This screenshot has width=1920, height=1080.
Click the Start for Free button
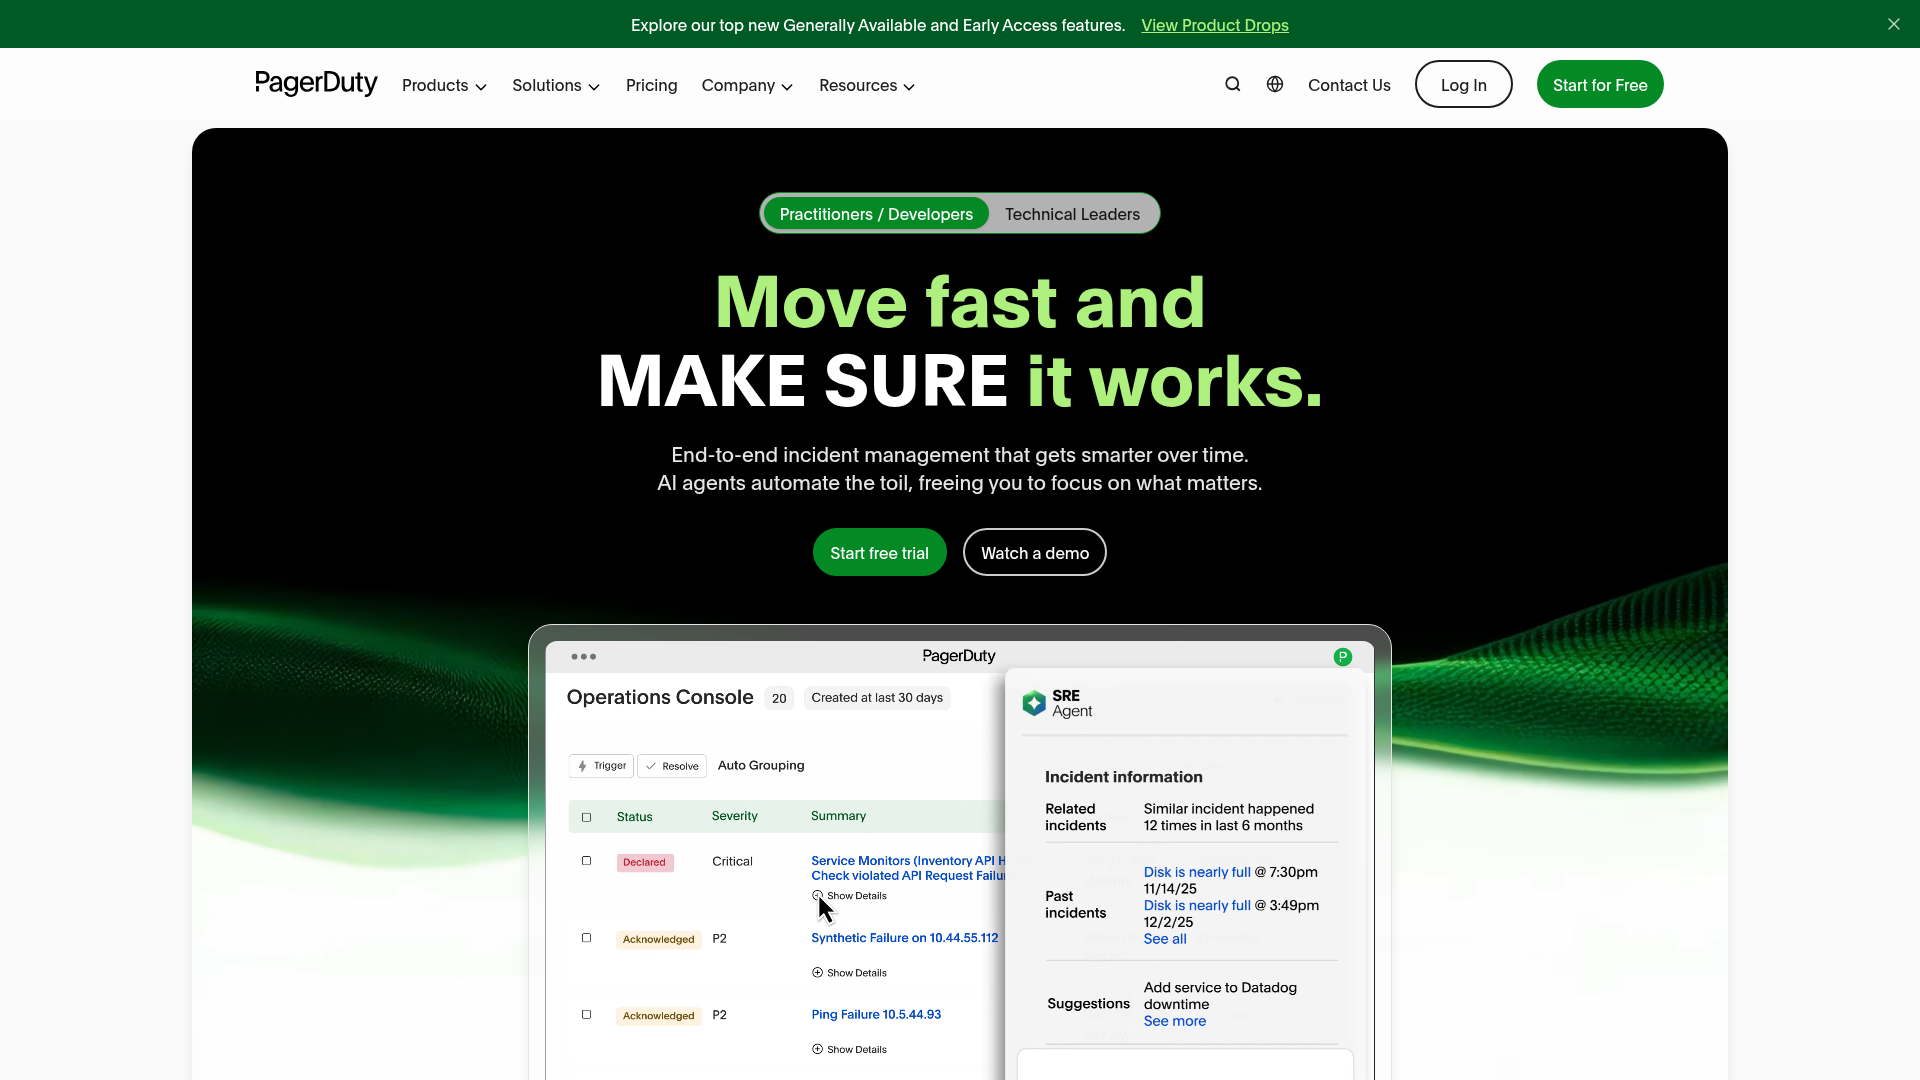pyautogui.click(x=1600, y=84)
